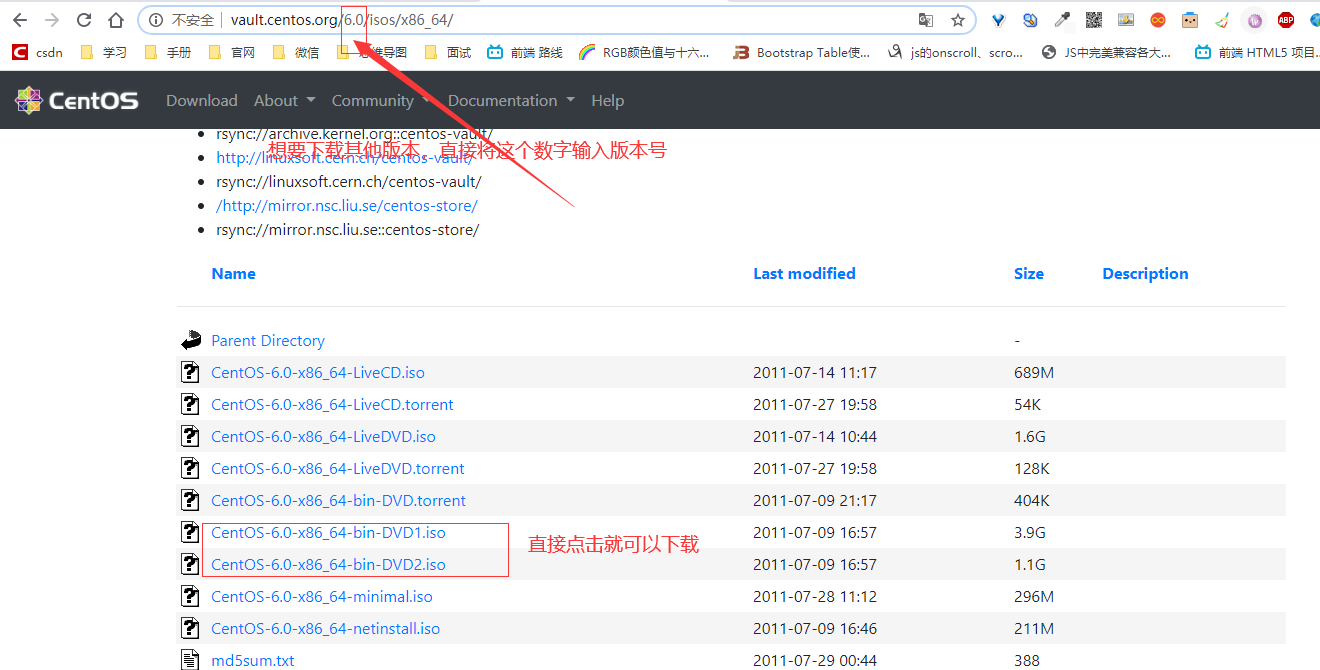This screenshot has width=1320, height=670.
Task: Expand the Documentation navbar dropdown
Action: click(511, 100)
